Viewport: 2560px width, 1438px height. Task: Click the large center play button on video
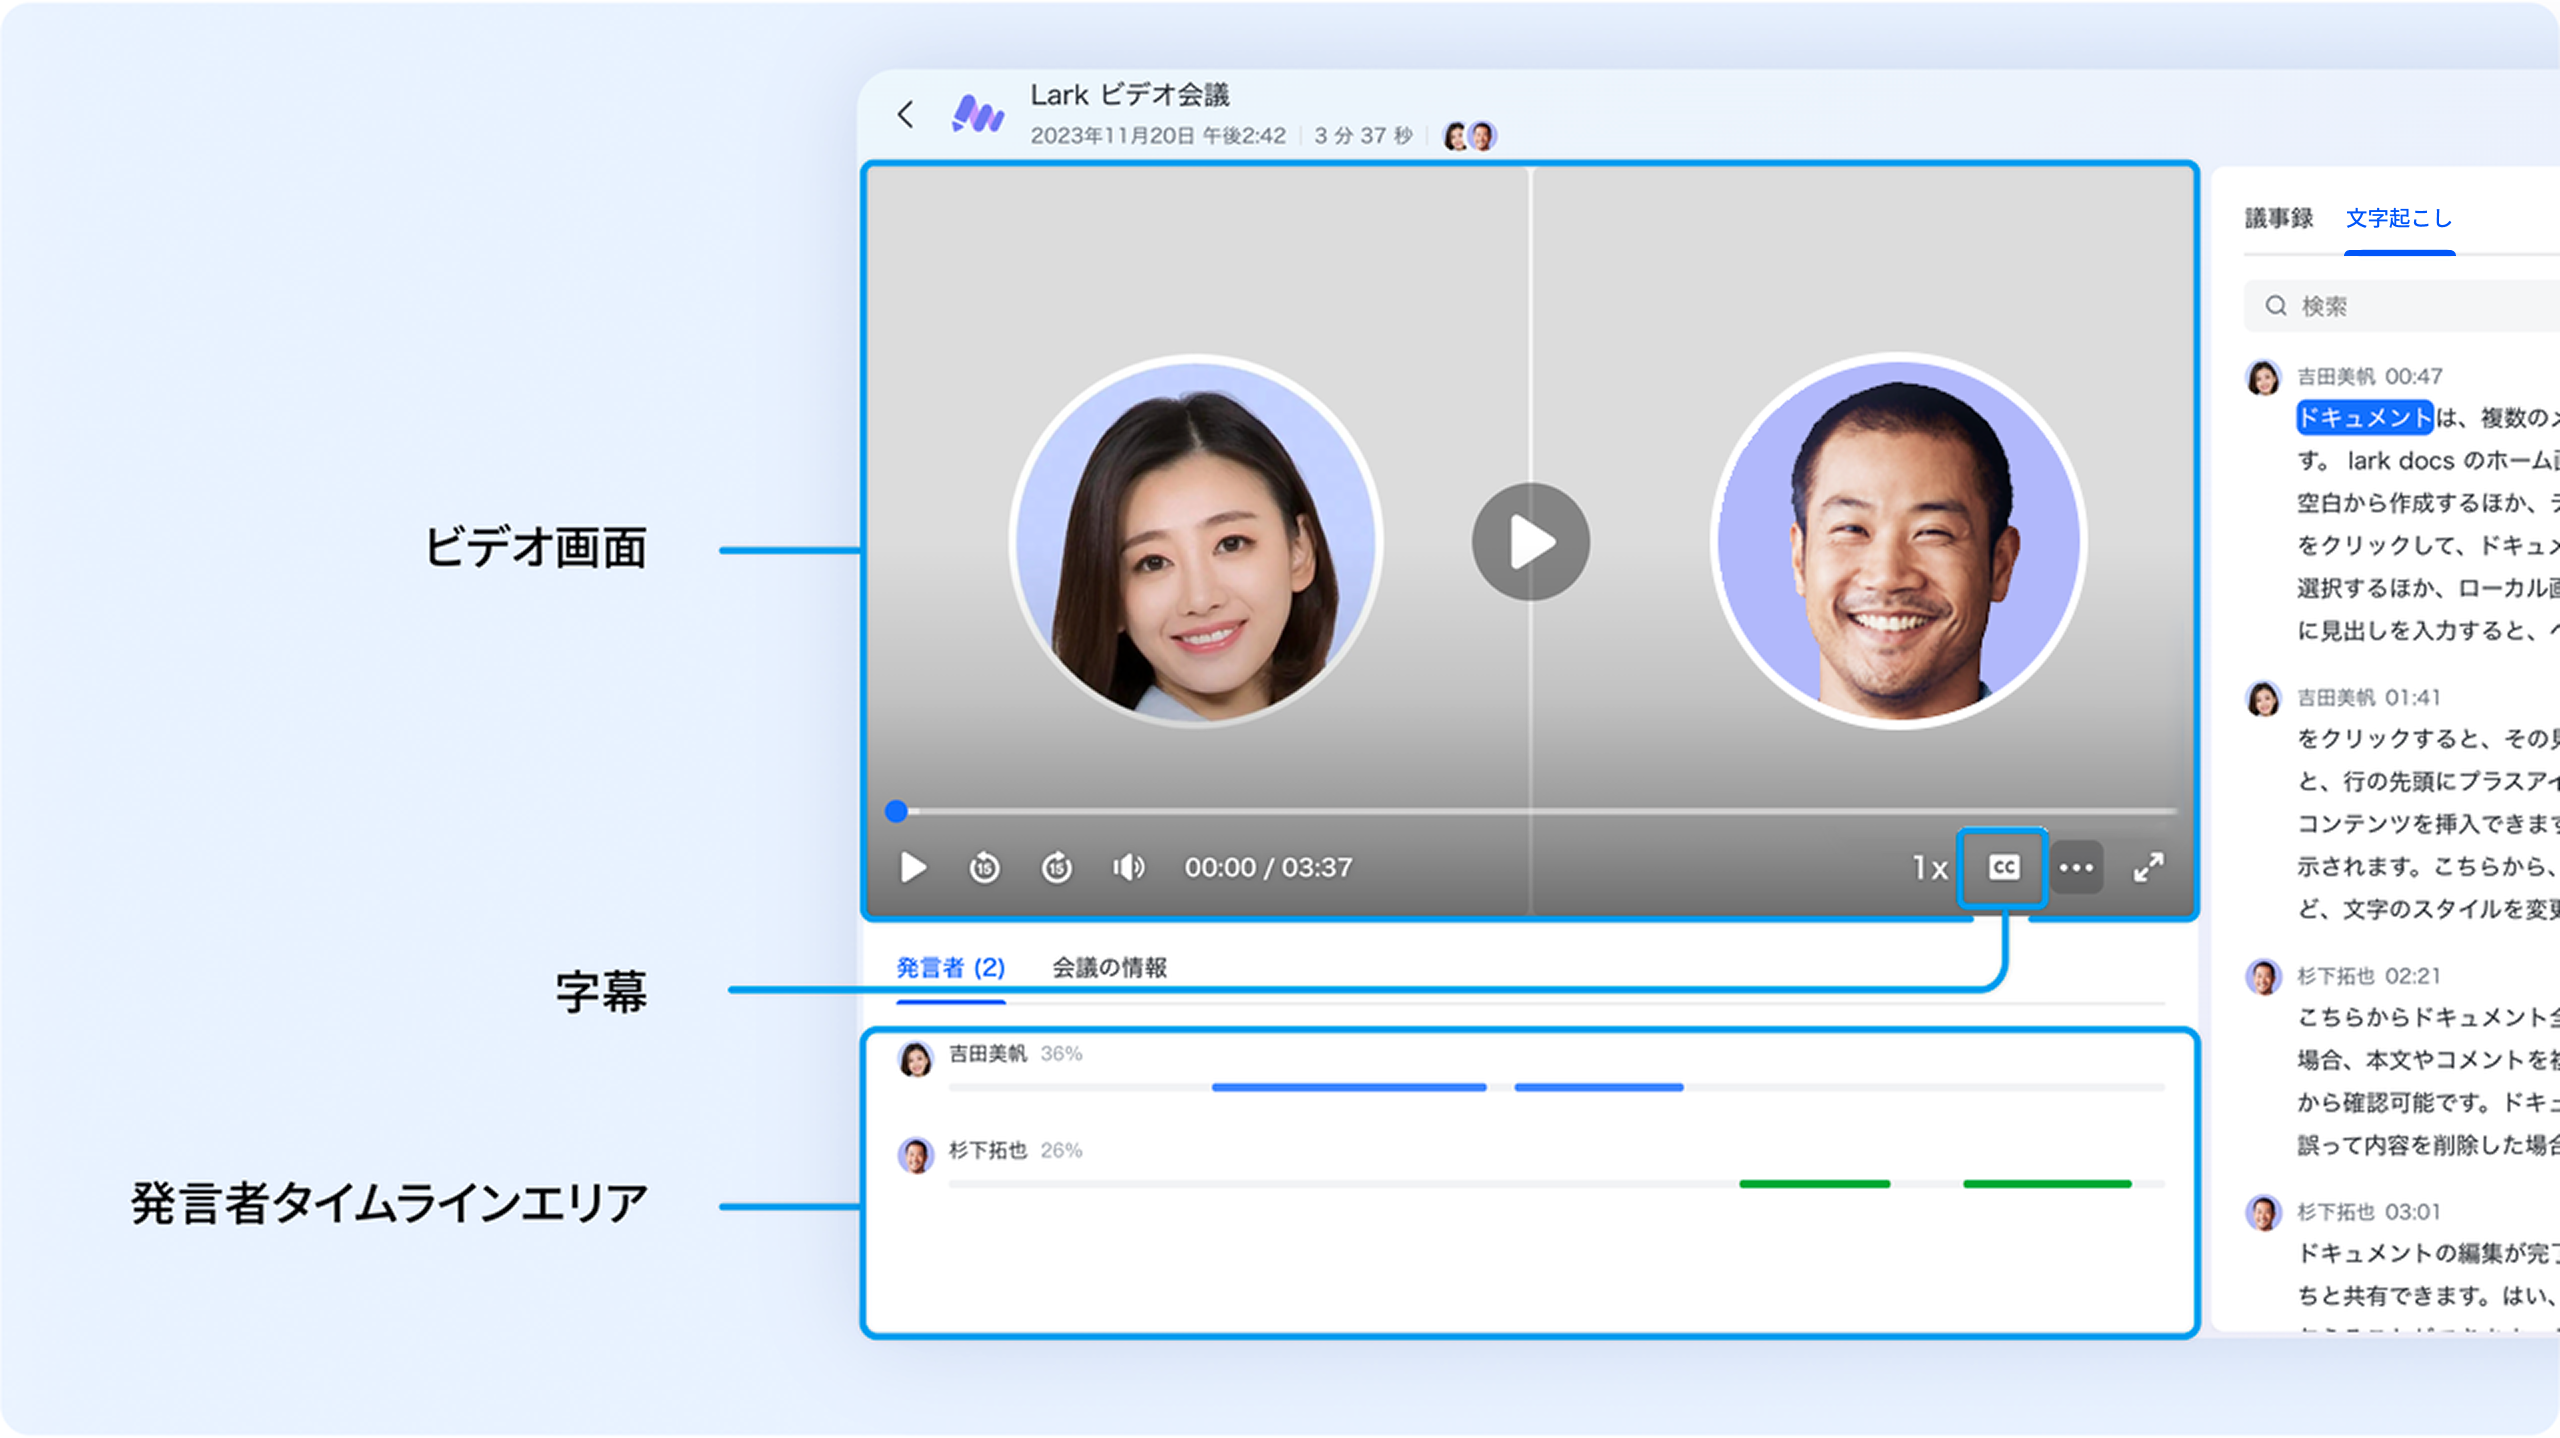1530,542
